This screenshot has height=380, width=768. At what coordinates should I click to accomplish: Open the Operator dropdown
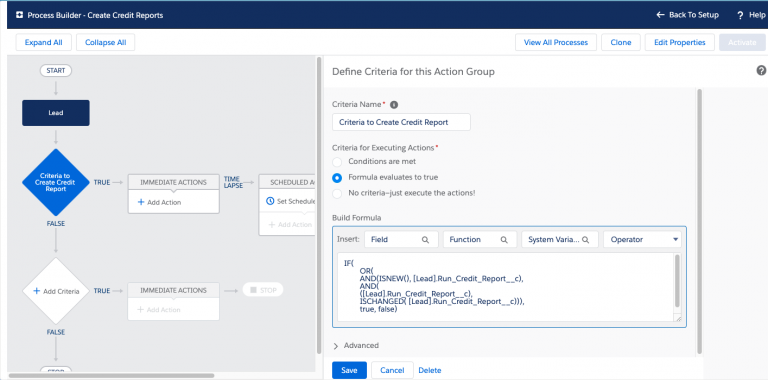(643, 239)
